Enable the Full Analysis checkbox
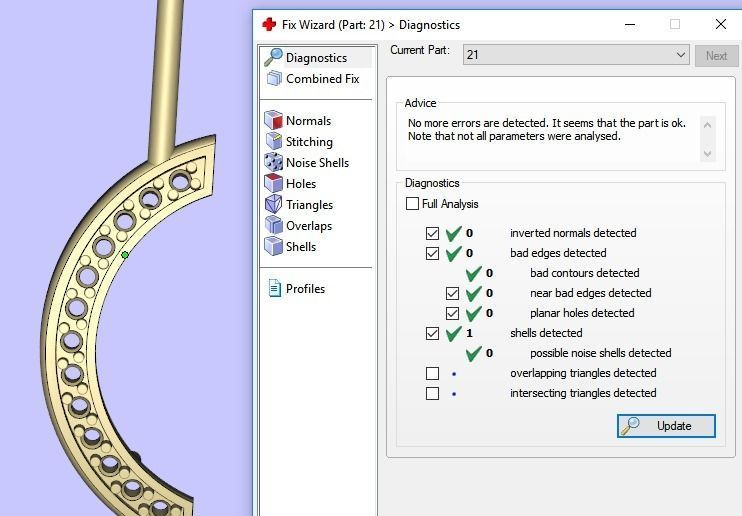The width and height of the screenshot is (742, 516). click(412, 204)
